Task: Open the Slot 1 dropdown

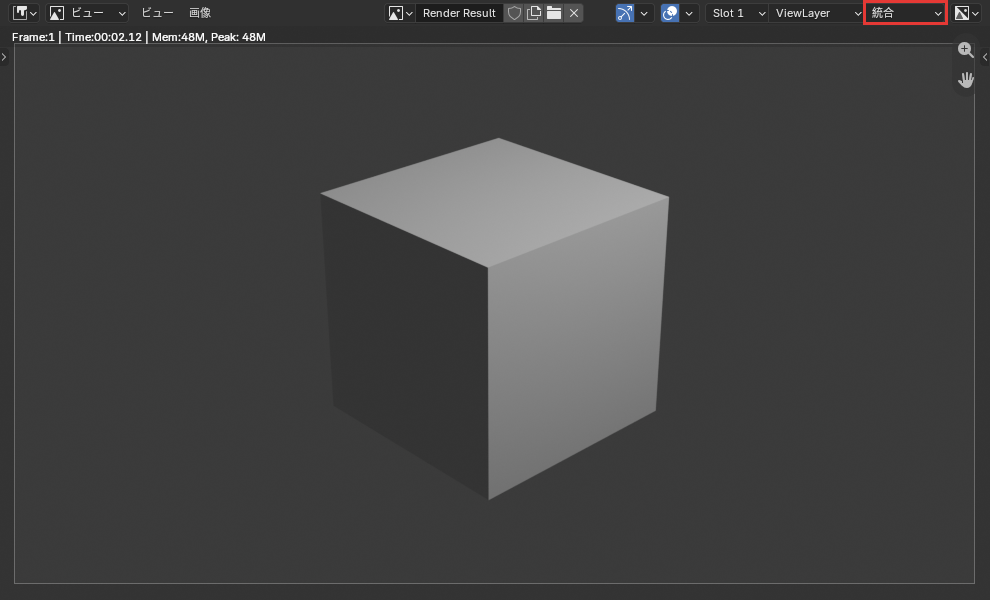Action: point(737,13)
